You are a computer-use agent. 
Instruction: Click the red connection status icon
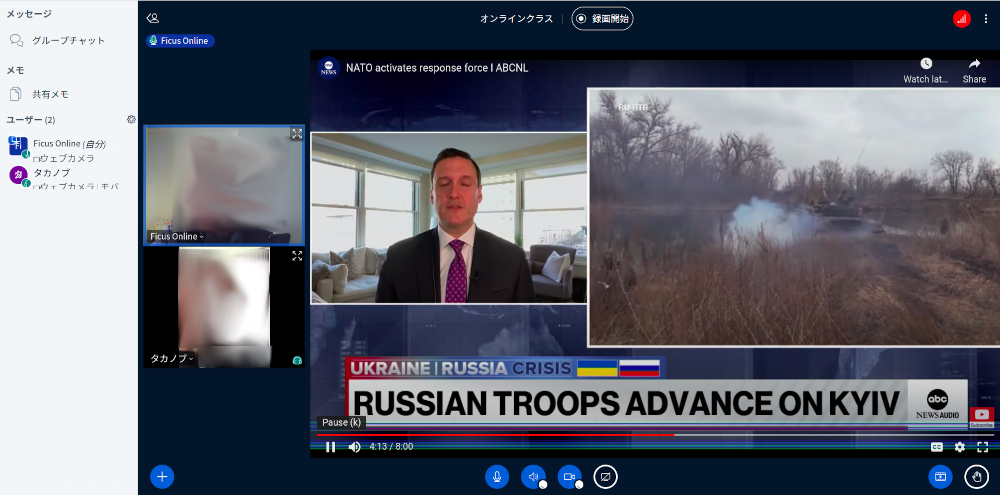pyautogui.click(x=962, y=18)
